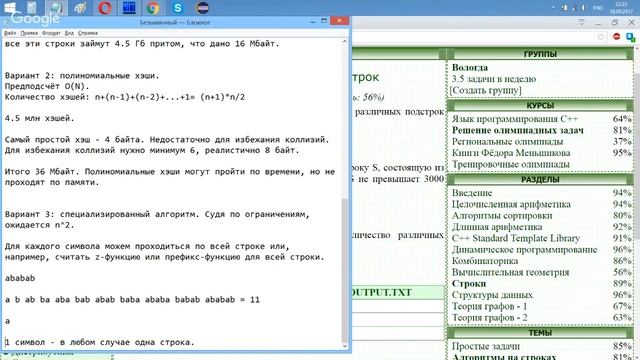Open the Структуры данных section

pos(492,295)
